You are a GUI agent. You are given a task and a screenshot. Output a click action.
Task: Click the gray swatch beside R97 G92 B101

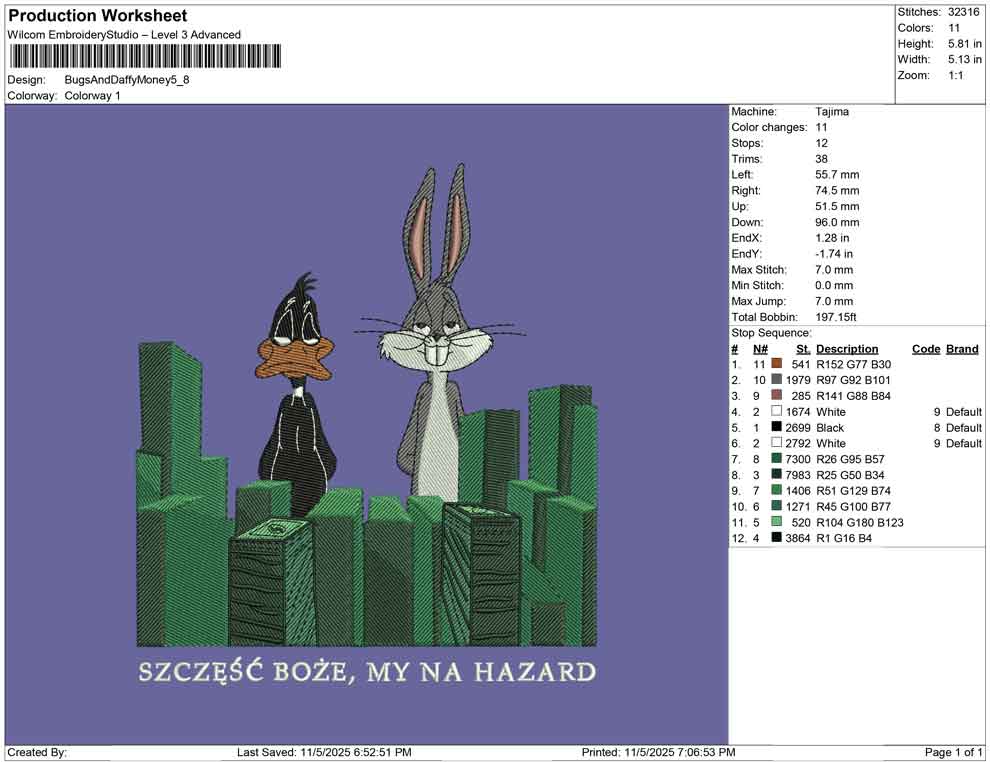click(775, 380)
